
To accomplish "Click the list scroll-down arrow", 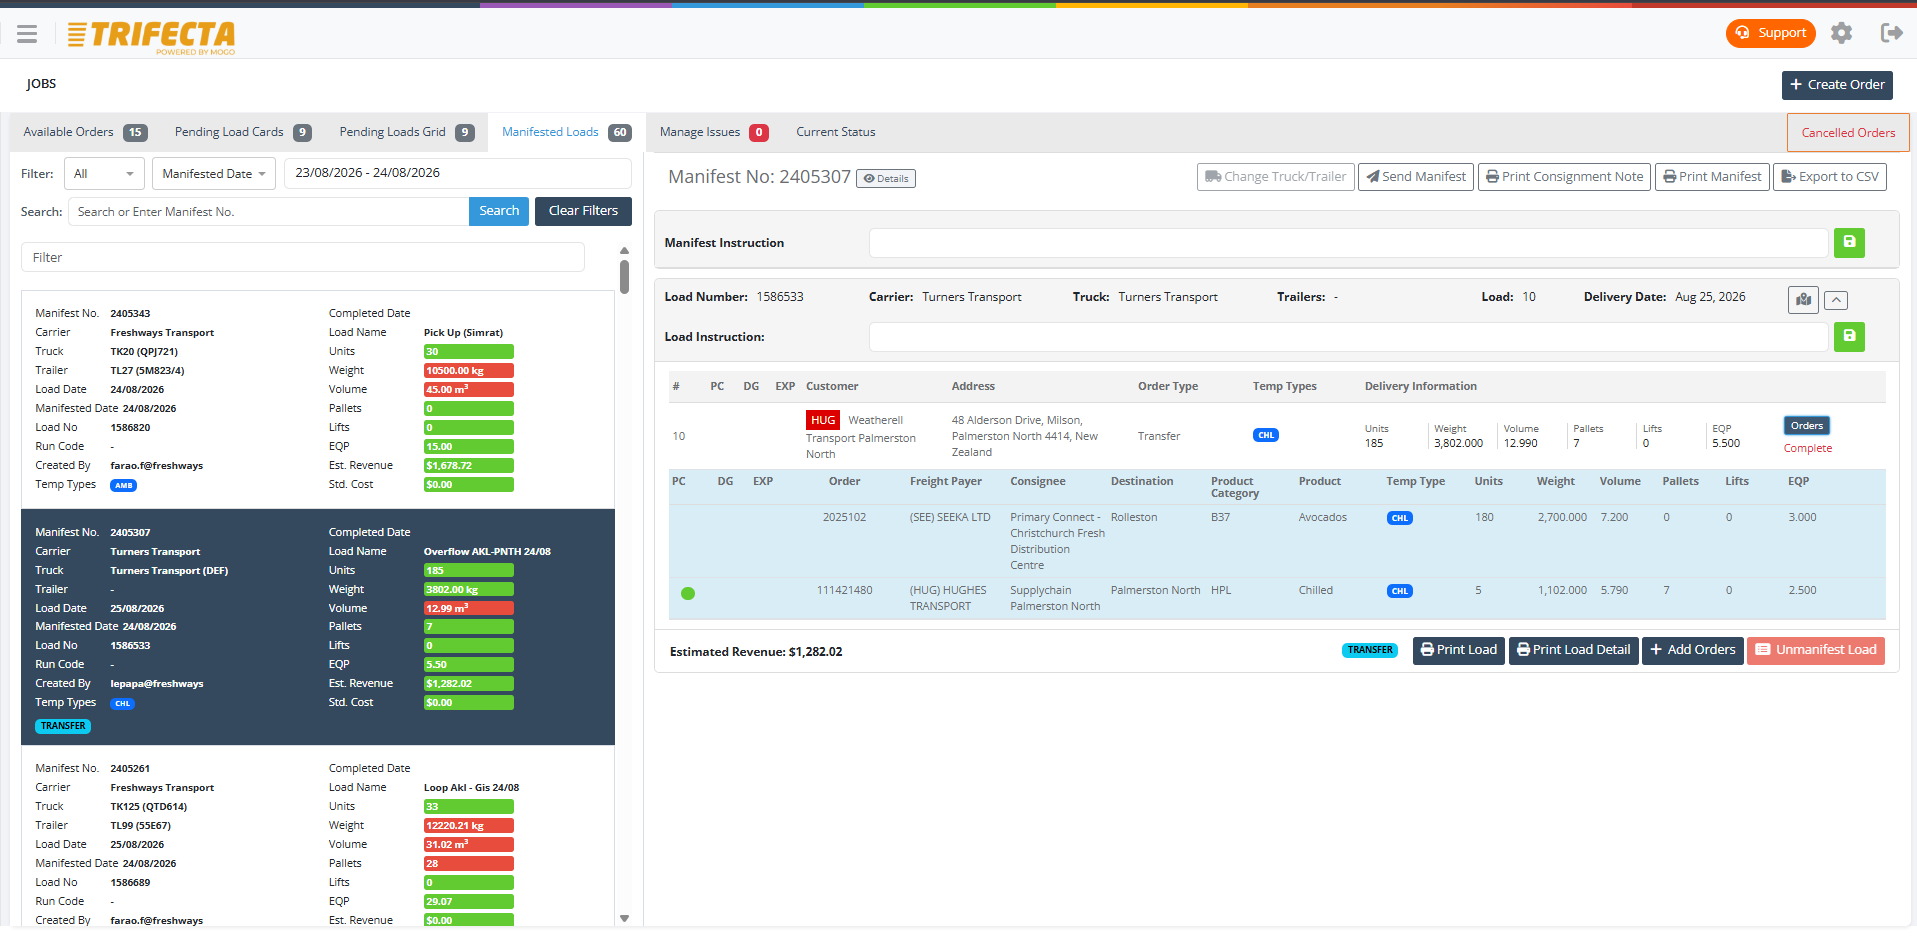I will point(624,918).
